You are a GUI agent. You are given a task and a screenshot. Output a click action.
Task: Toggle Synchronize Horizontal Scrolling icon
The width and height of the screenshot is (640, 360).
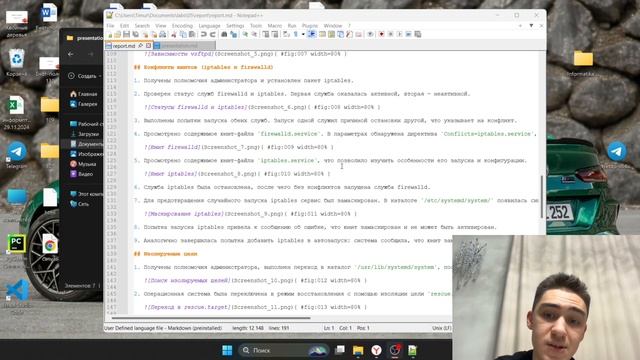275,34
